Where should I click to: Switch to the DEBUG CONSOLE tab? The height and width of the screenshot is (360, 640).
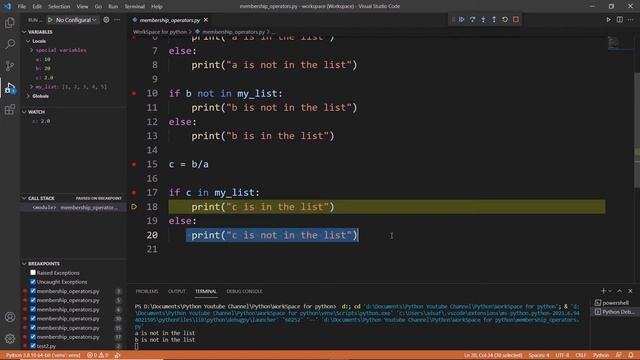(244, 291)
